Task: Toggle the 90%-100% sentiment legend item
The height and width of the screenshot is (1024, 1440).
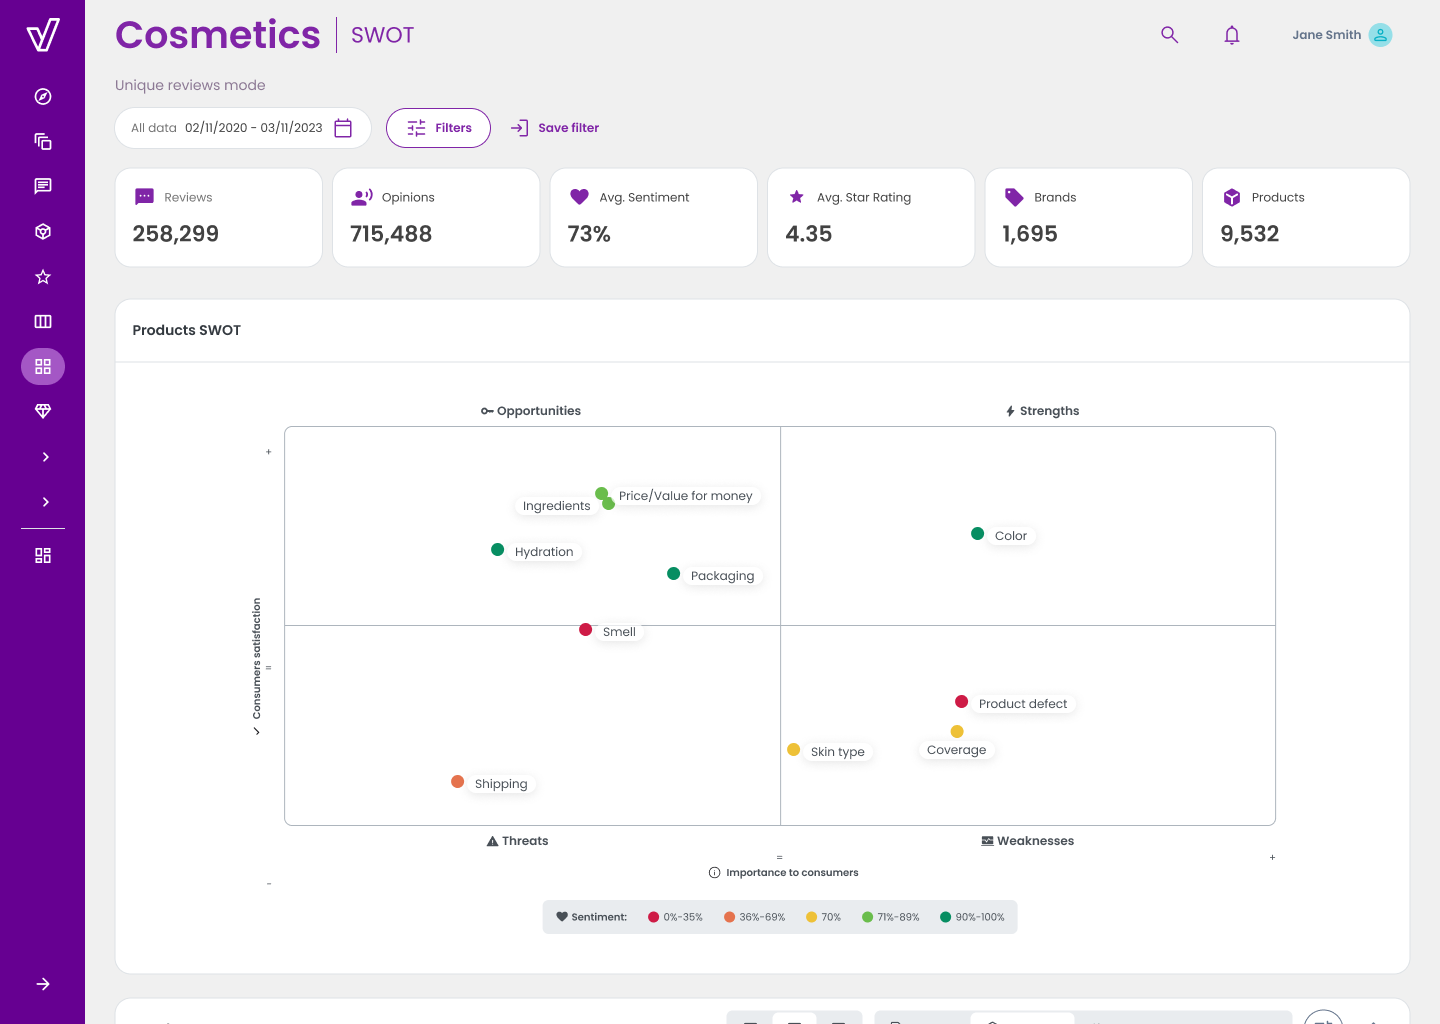Action: click(972, 917)
